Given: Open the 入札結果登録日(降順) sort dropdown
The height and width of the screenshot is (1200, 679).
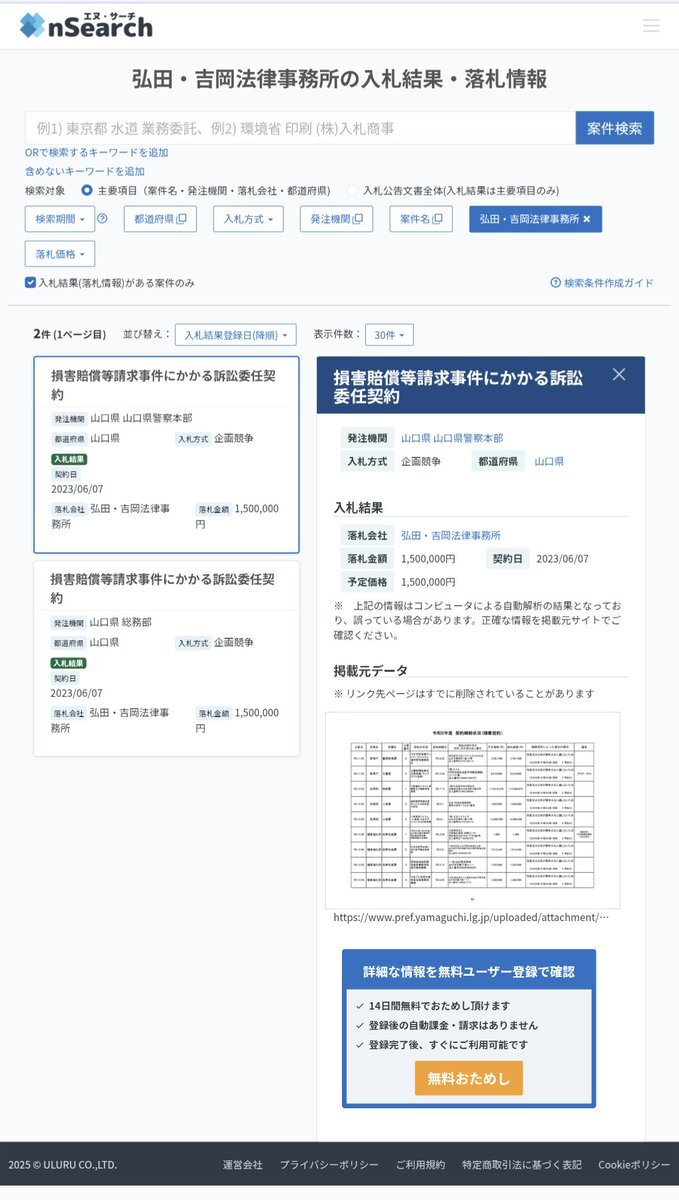Looking at the screenshot, I should tap(236, 336).
